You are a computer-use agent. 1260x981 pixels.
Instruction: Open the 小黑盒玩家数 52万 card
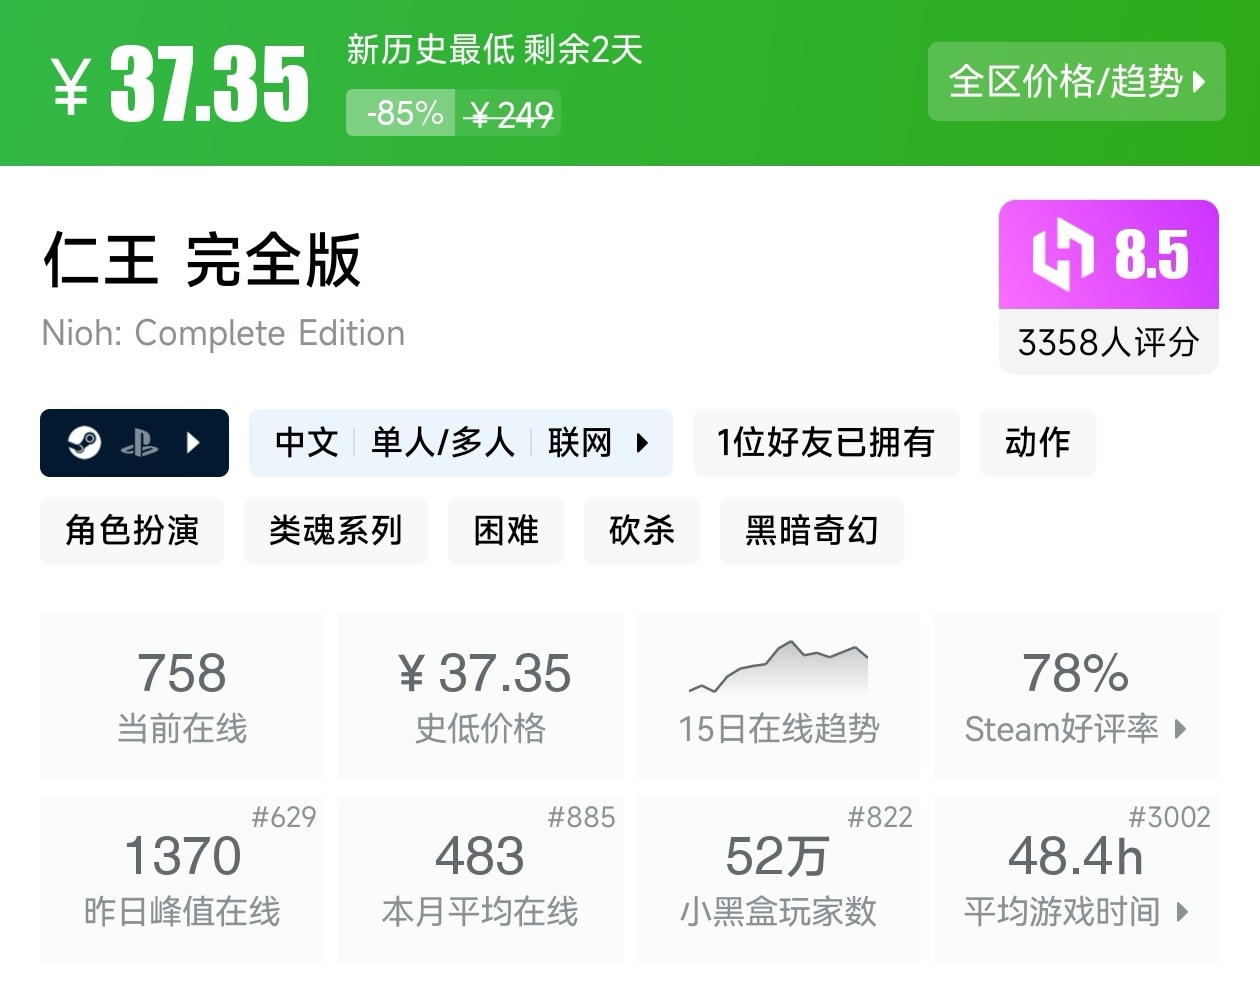779,879
